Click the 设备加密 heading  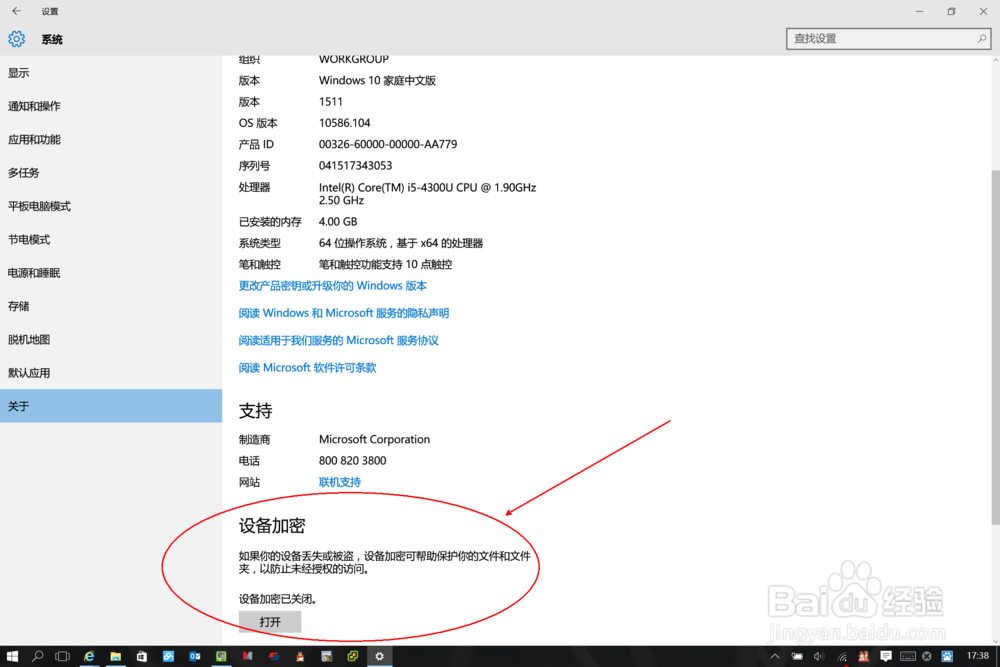(272, 526)
